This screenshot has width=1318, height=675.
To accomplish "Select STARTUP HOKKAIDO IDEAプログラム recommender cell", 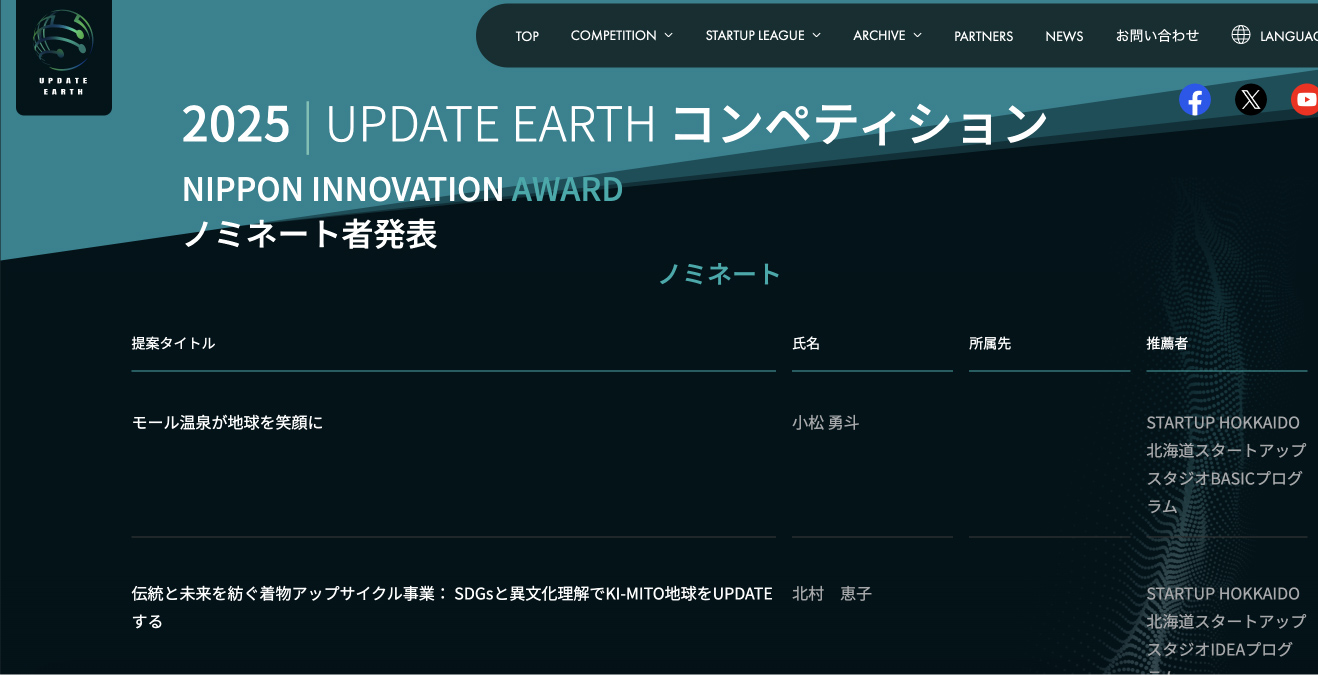I will (x=1226, y=628).
